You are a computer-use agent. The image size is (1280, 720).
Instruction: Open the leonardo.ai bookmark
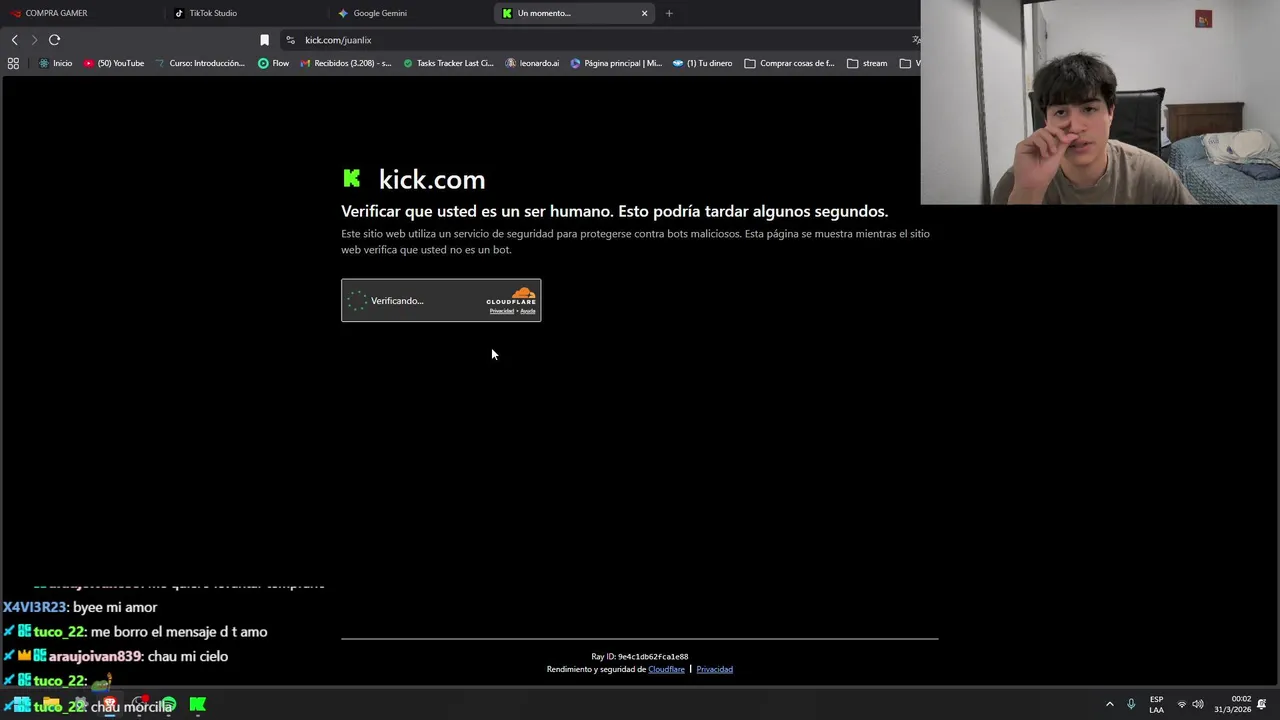pyautogui.click(x=533, y=63)
